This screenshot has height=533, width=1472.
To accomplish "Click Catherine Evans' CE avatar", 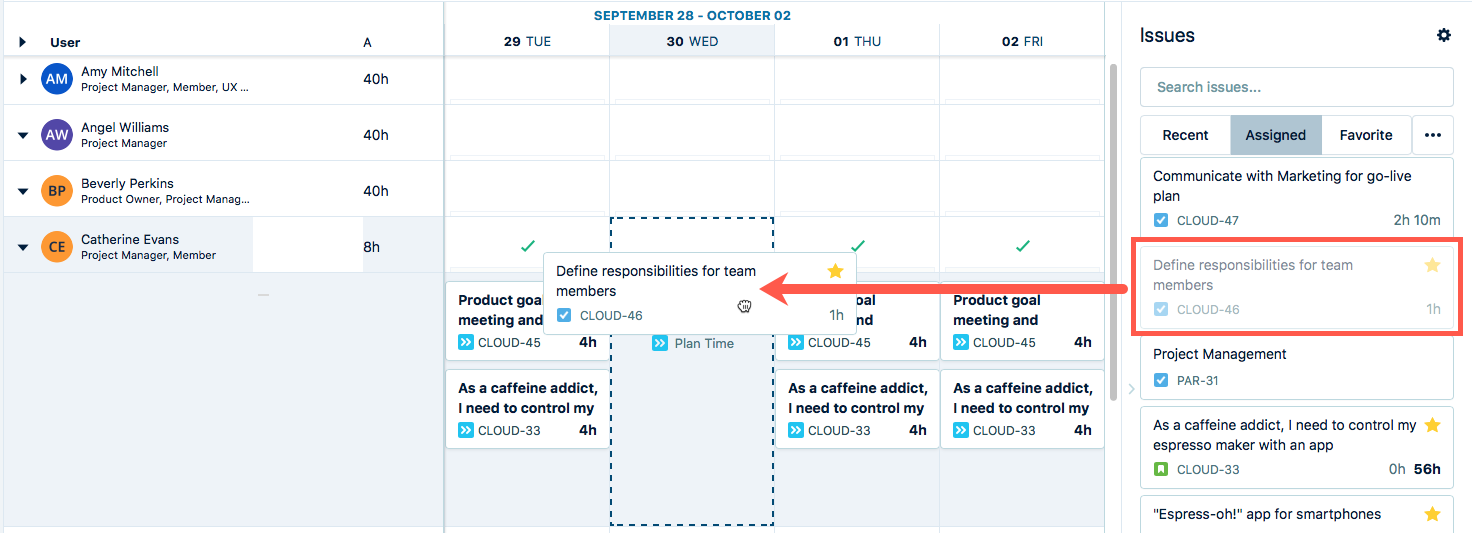I will (57, 247).
